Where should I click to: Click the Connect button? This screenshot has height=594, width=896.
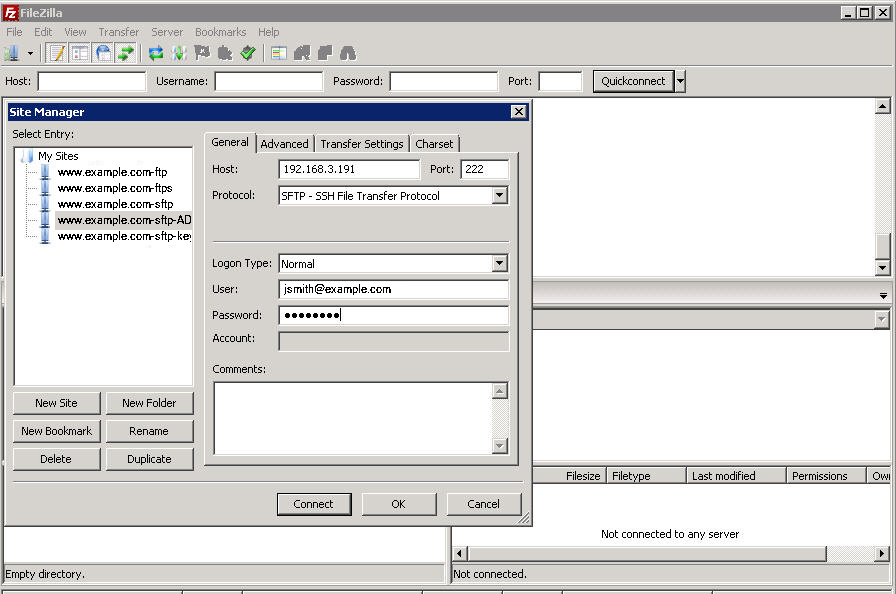314,504
